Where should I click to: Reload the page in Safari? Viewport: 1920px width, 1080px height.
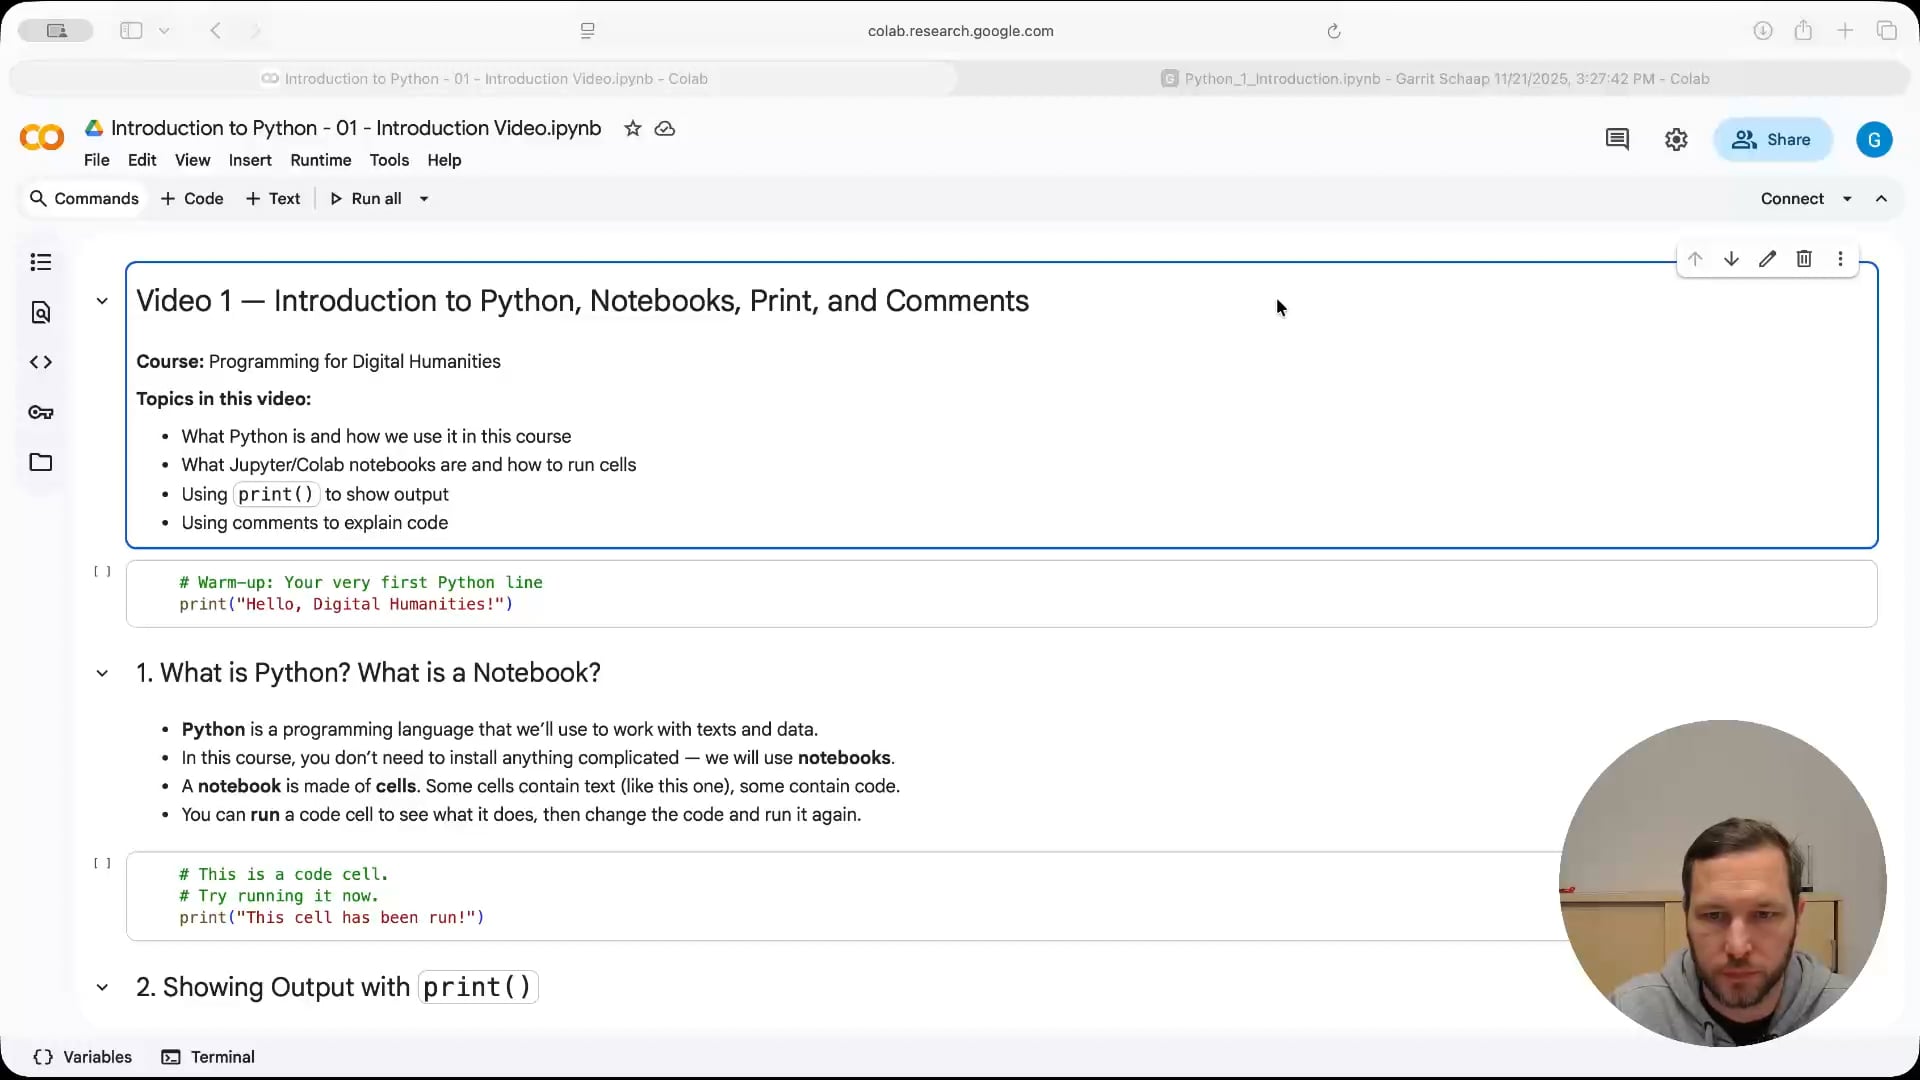point(1333,31)
